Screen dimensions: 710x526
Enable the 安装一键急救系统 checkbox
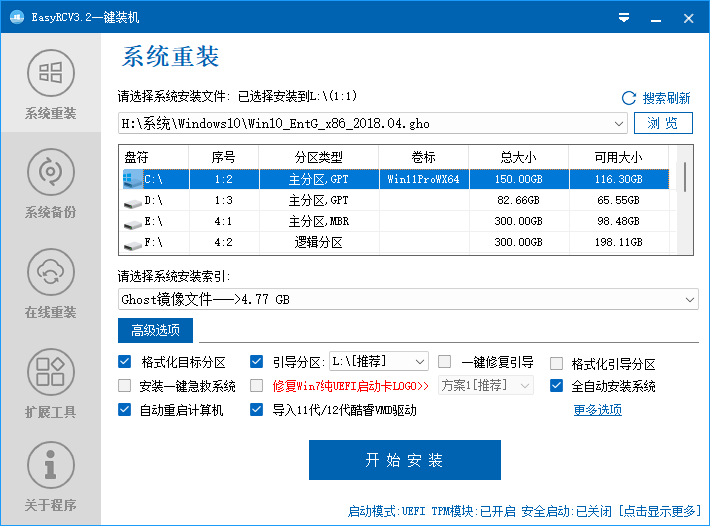coord(125,386)
